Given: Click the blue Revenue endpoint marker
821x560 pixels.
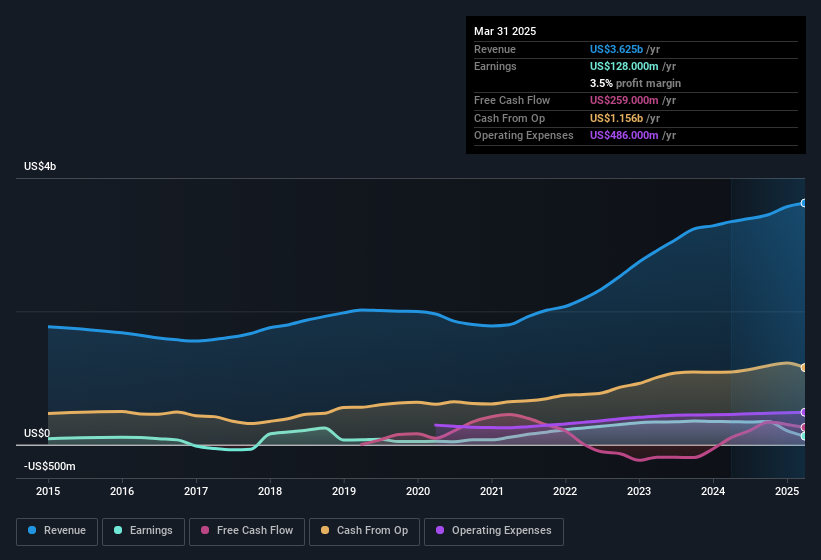Looking at the screenshot, I should tap(804, 203).
